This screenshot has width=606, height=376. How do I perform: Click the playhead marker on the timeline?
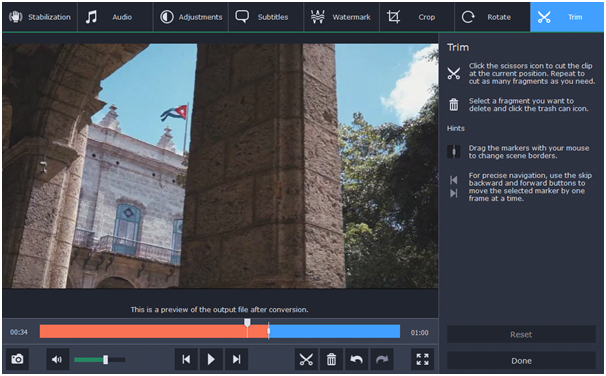pyautogui.click(x=247, y=323)
